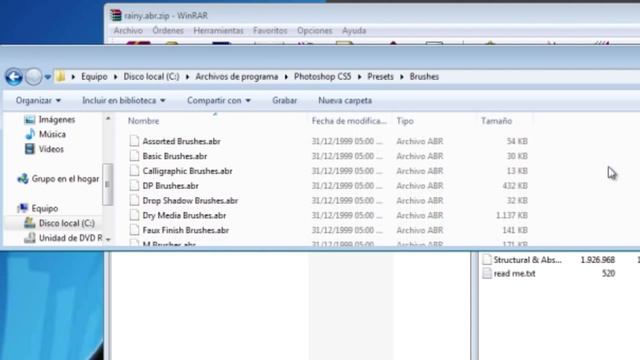Screen dimensions: 640x360
Task: Open Opciones menu in WinRAR window
Action: click(315, 31)
